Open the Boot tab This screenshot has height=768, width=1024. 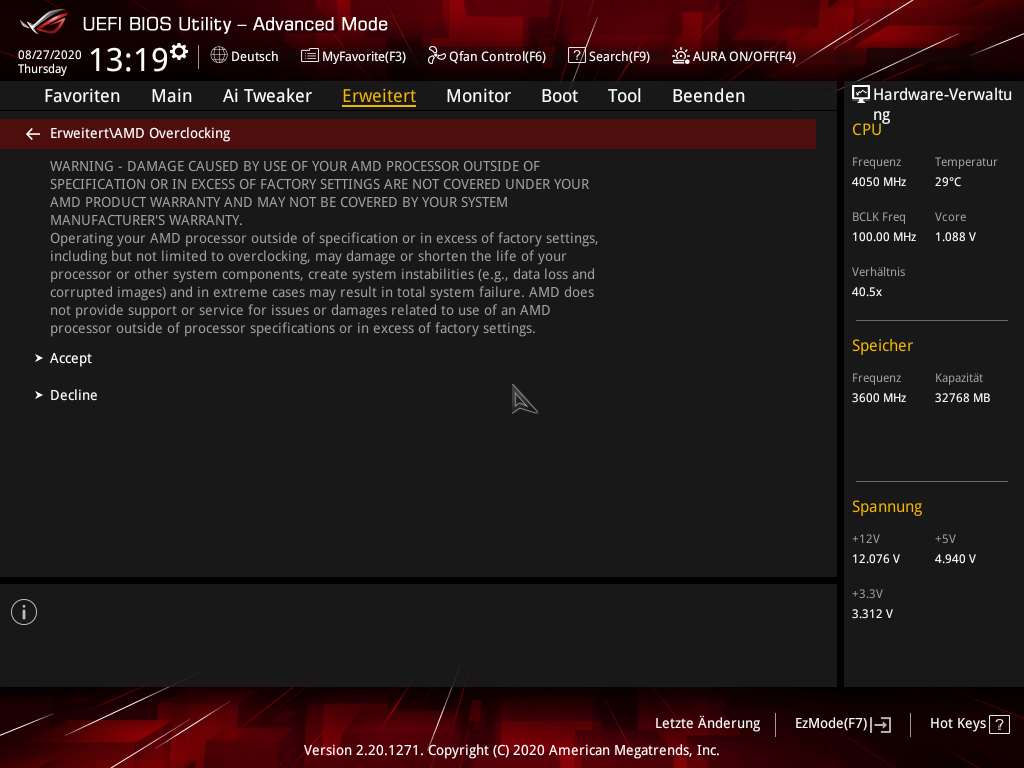tap(560, 96)
